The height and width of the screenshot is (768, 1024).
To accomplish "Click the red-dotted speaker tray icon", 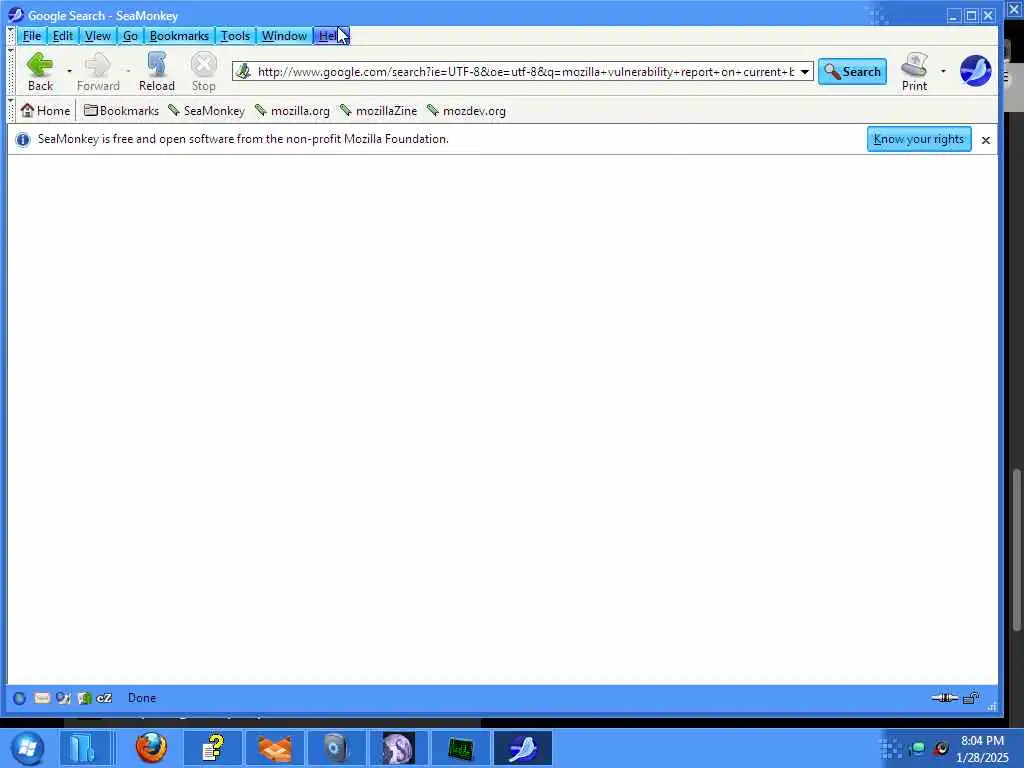I will [x=940, y=748].
